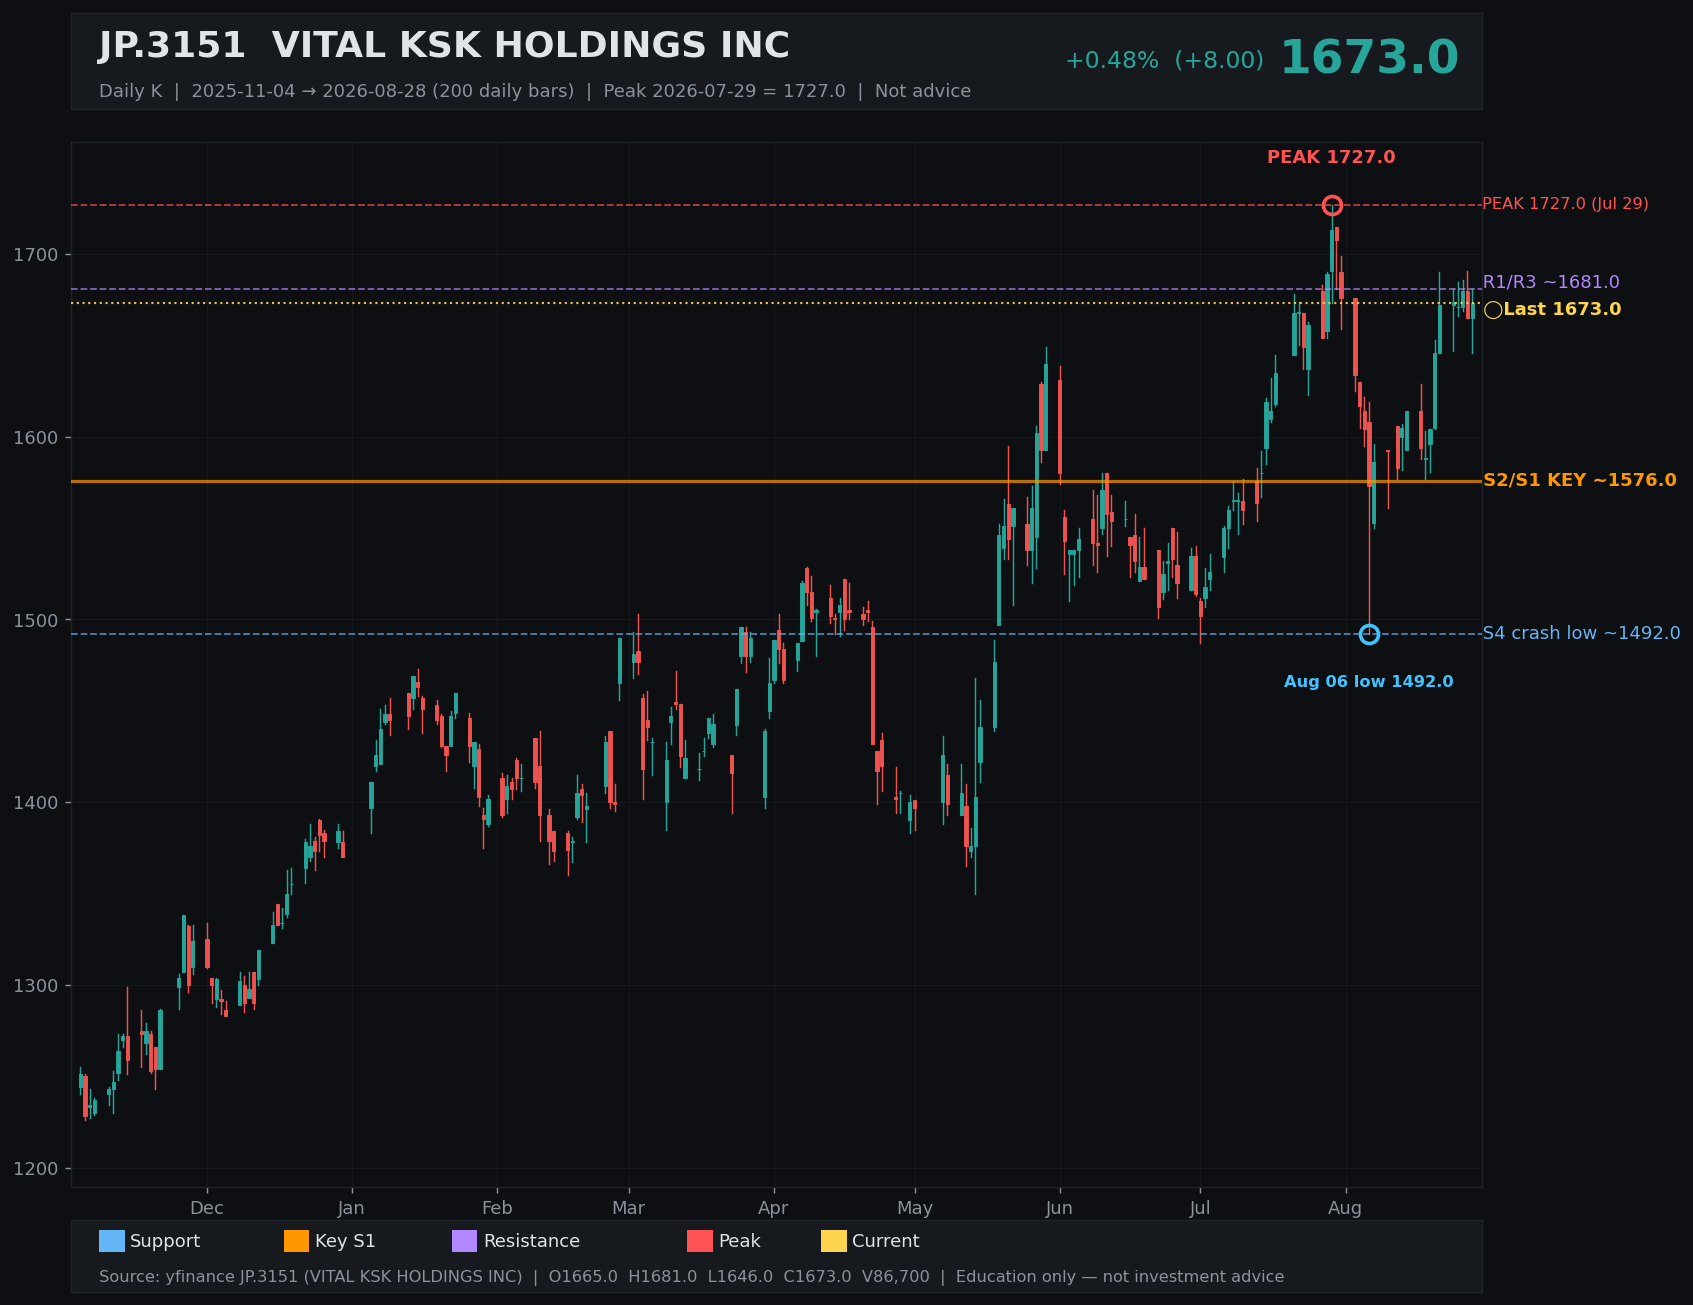Click the "S2/S1 KEY ~1576.0" label
The image size is (1693, 1305).
point(1580,481)
